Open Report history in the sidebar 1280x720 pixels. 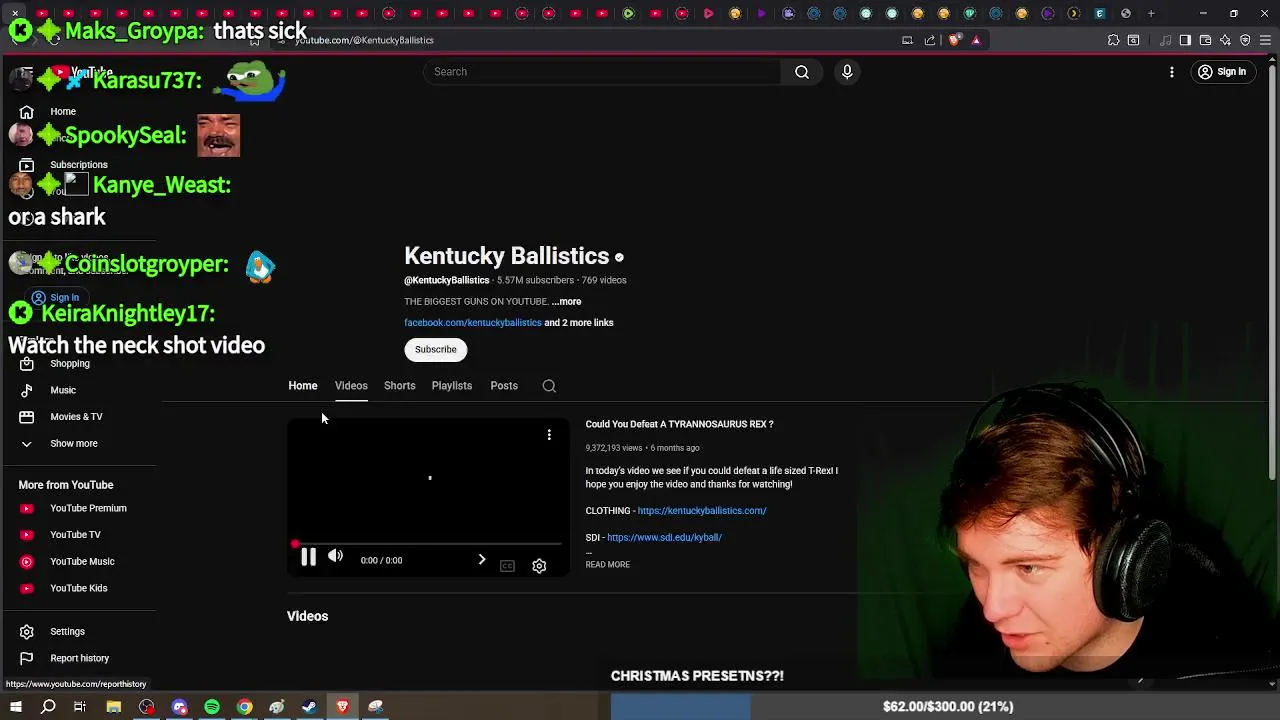tap(80, 658)
